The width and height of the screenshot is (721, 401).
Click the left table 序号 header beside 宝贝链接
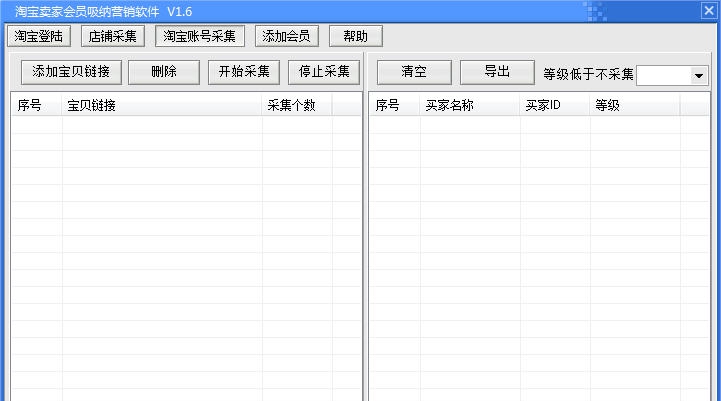(x=37, y=105)
